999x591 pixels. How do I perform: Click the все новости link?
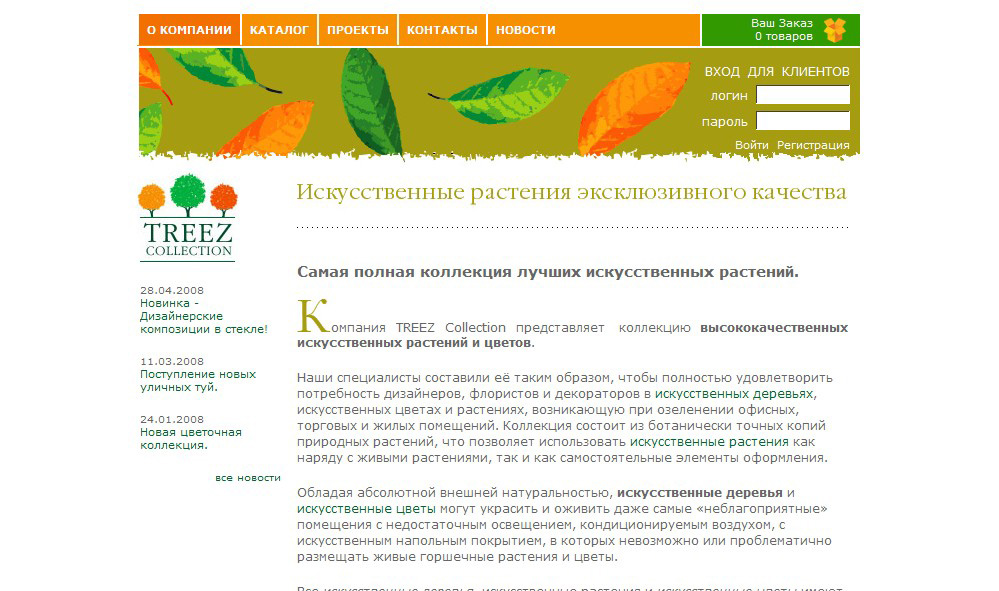click(x=248, y=478)
